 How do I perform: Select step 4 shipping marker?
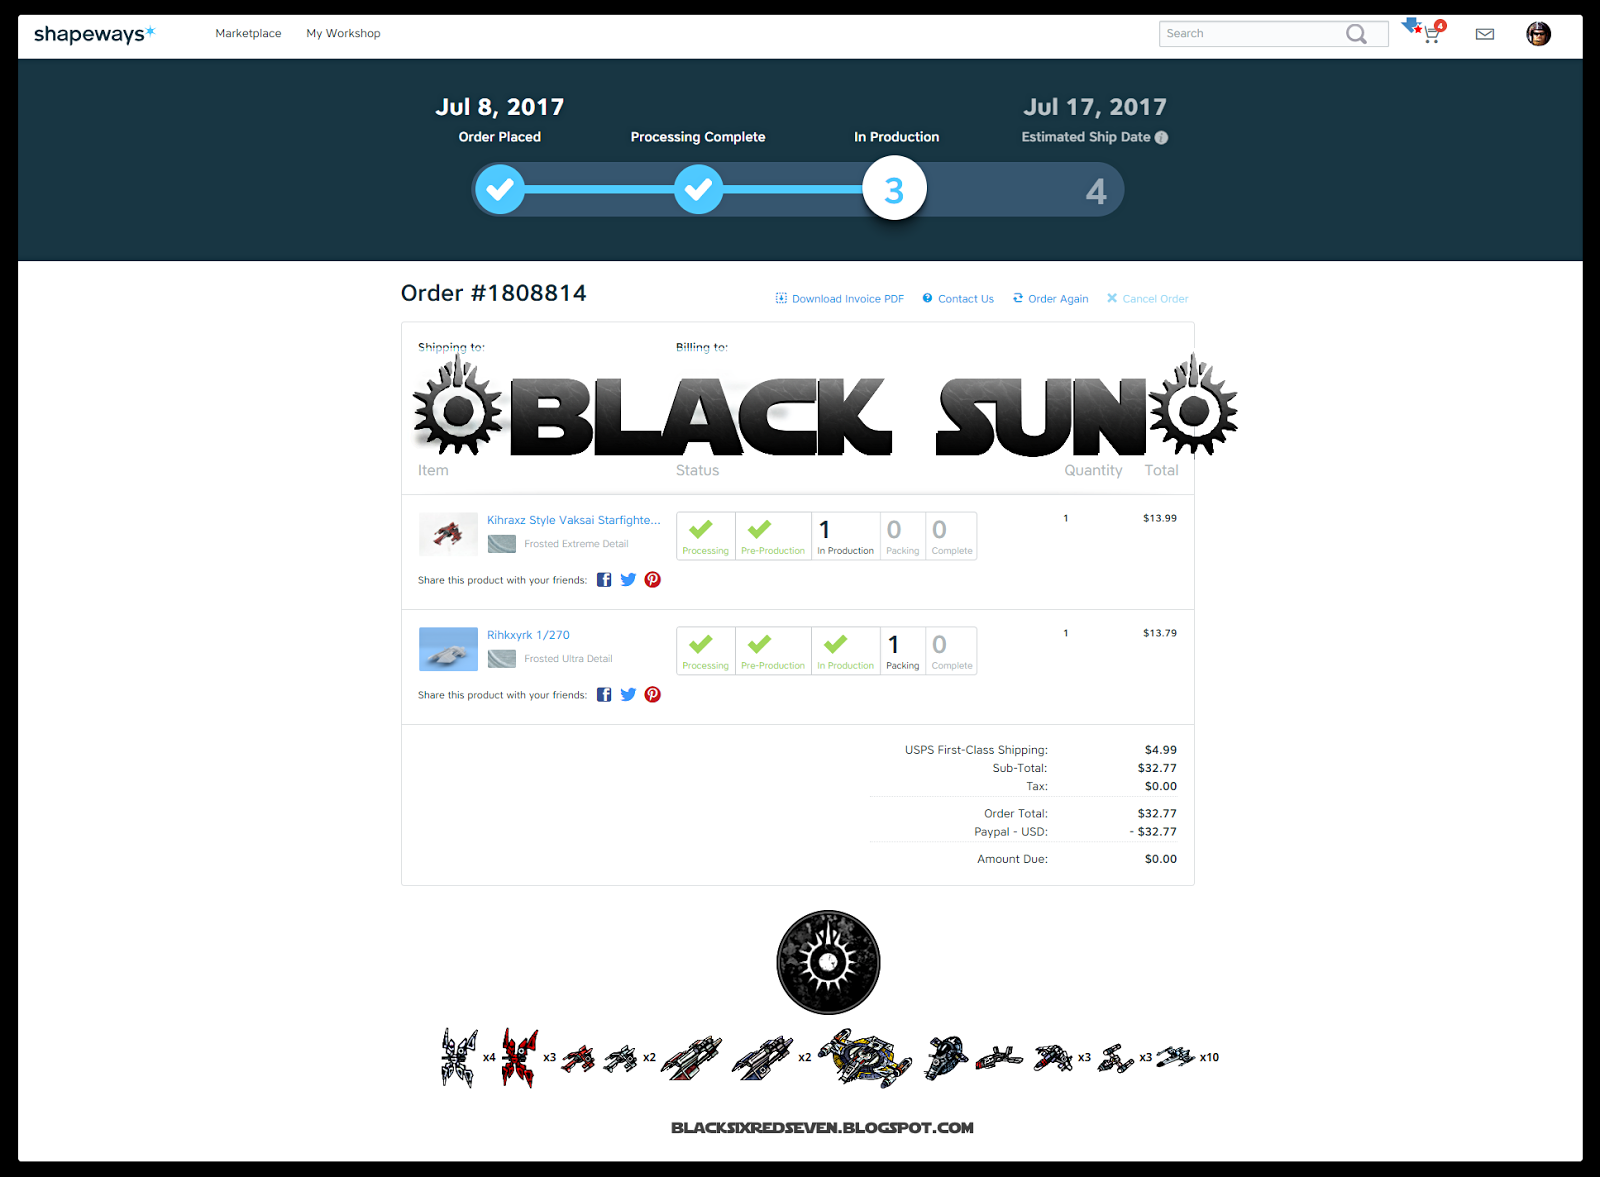coord(1096,191)
